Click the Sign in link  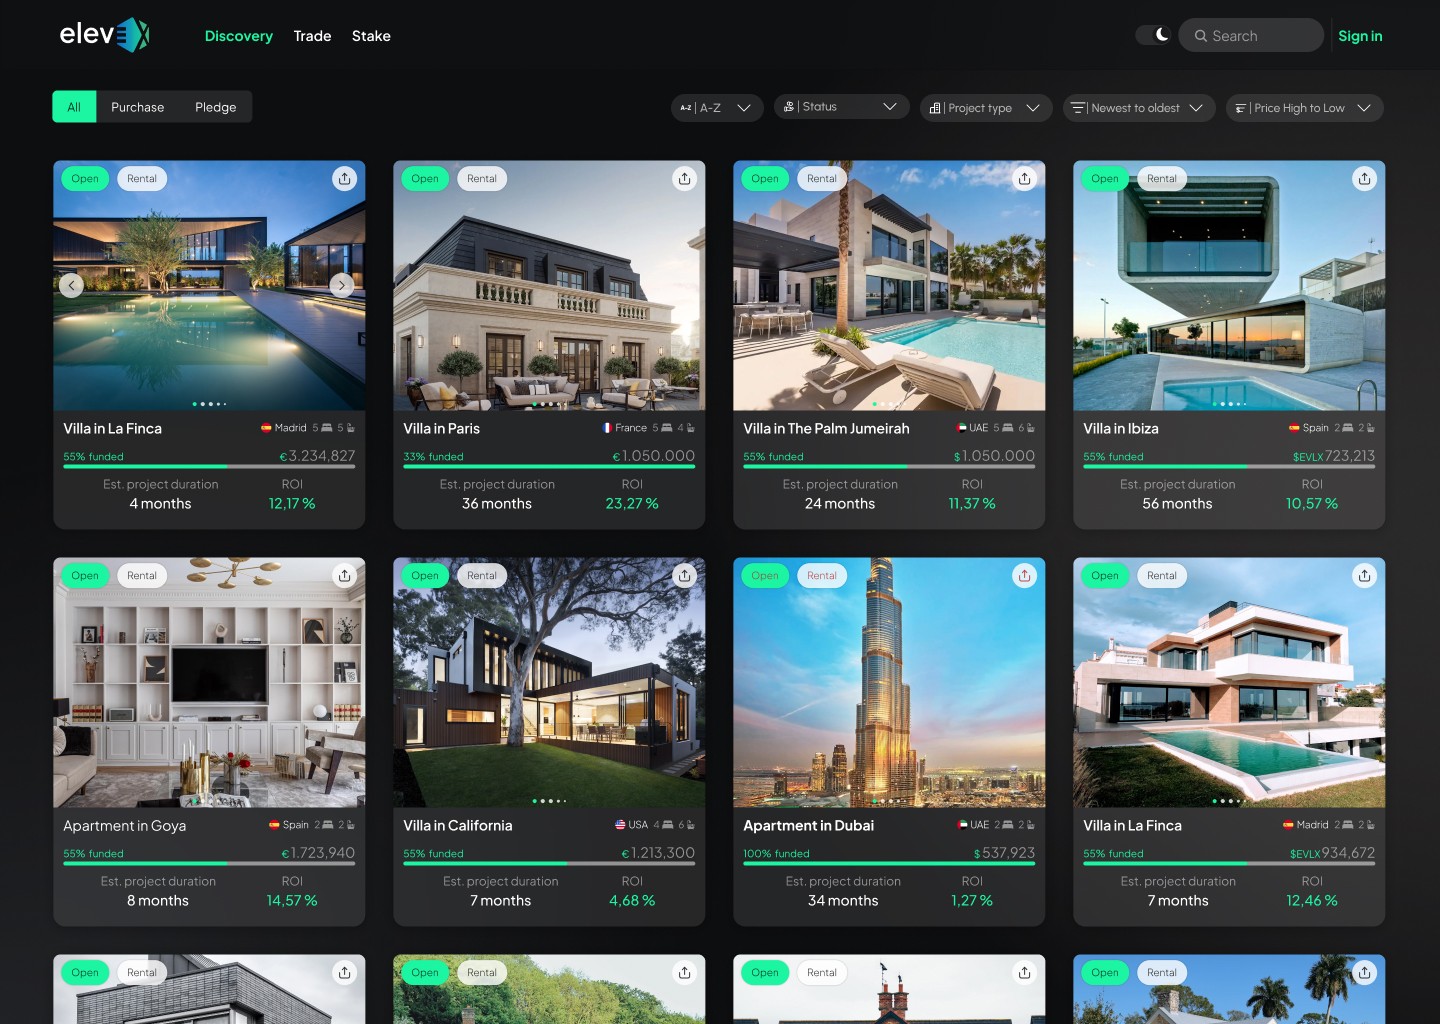click(1360, 36)
